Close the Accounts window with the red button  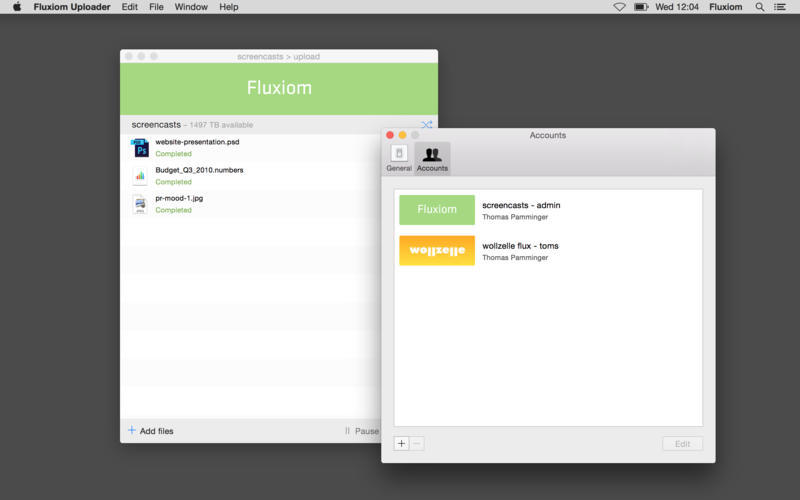(390, 135)
